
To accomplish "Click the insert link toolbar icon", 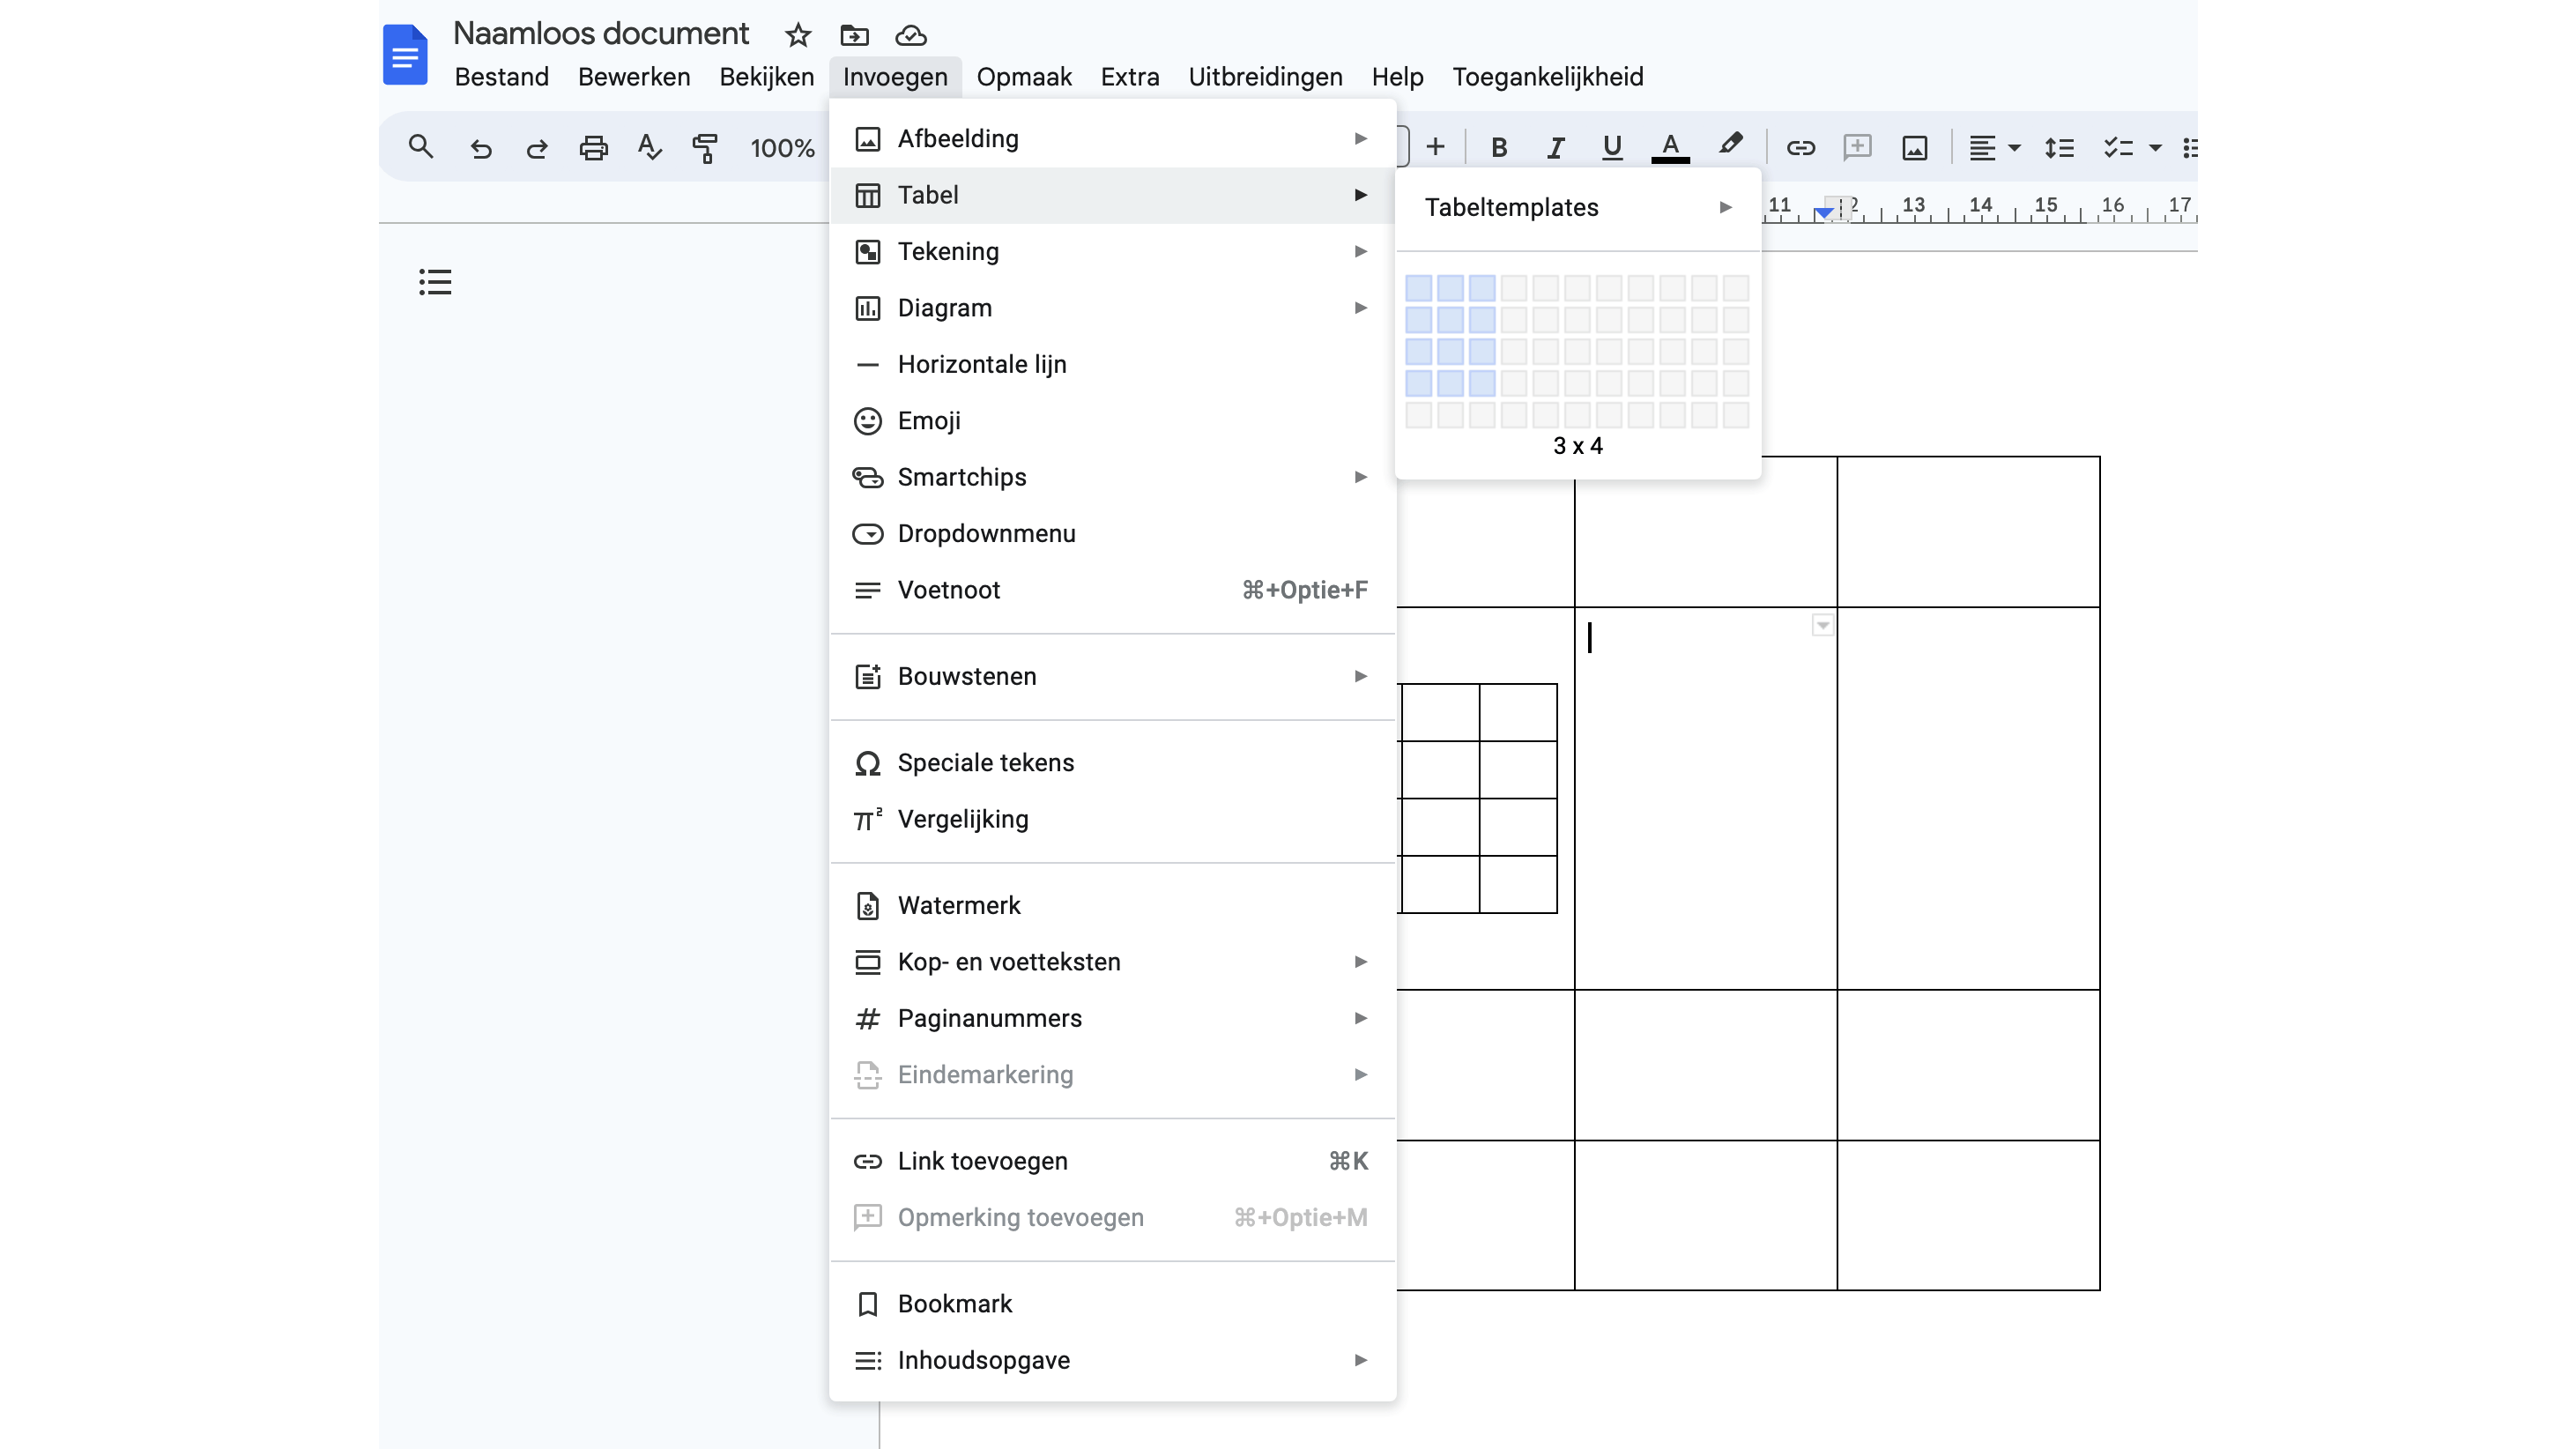I will point(1800,148).
